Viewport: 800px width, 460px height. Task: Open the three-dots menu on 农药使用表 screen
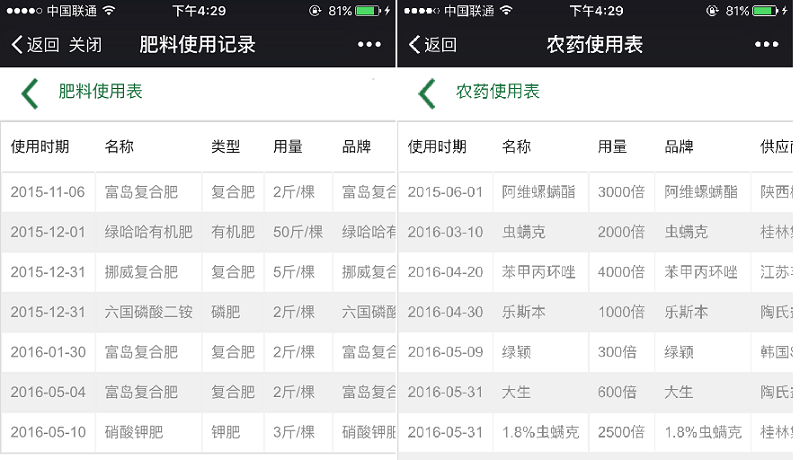[766, 45]
